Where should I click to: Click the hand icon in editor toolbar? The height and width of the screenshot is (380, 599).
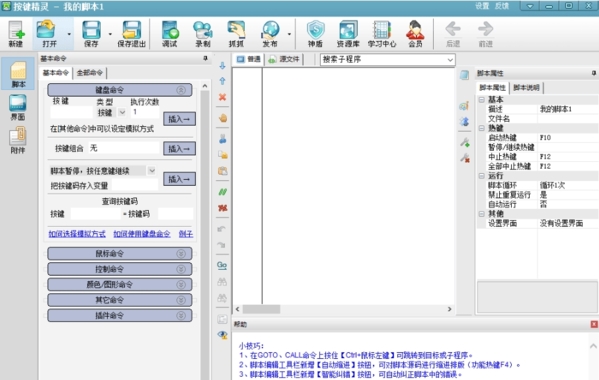coord(223,118)
